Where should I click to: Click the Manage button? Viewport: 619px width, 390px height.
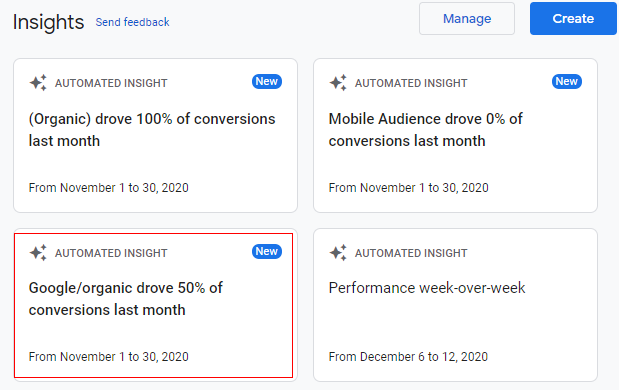point(467,19)
